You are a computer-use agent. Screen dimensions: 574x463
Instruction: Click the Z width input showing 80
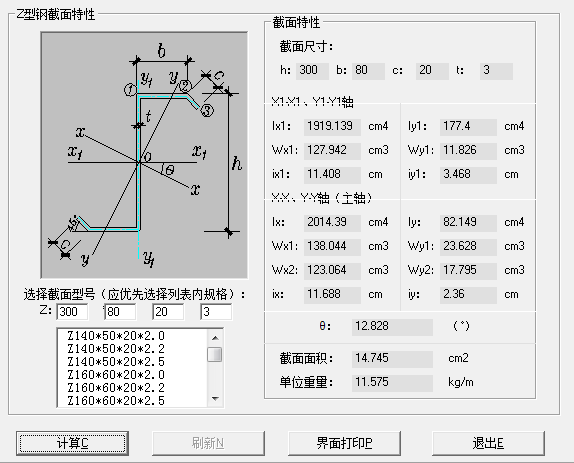click(x=120, y=312)
